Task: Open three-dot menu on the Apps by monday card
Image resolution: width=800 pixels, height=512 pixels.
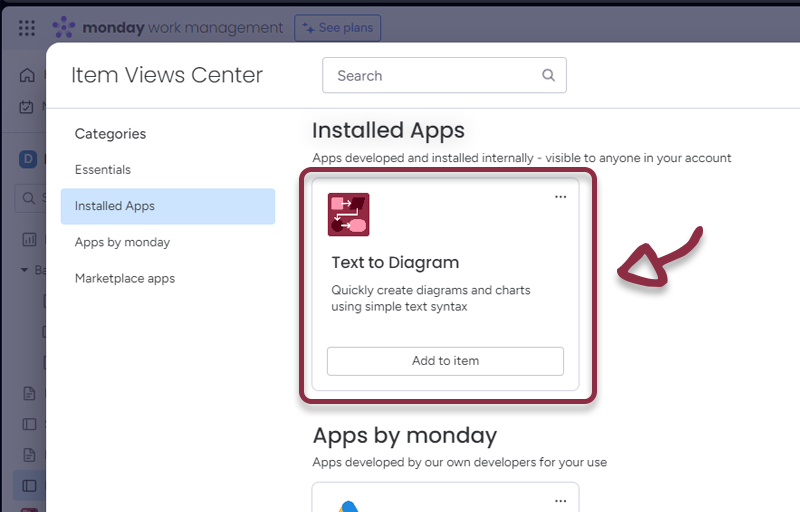Action: tap(560, 500)
